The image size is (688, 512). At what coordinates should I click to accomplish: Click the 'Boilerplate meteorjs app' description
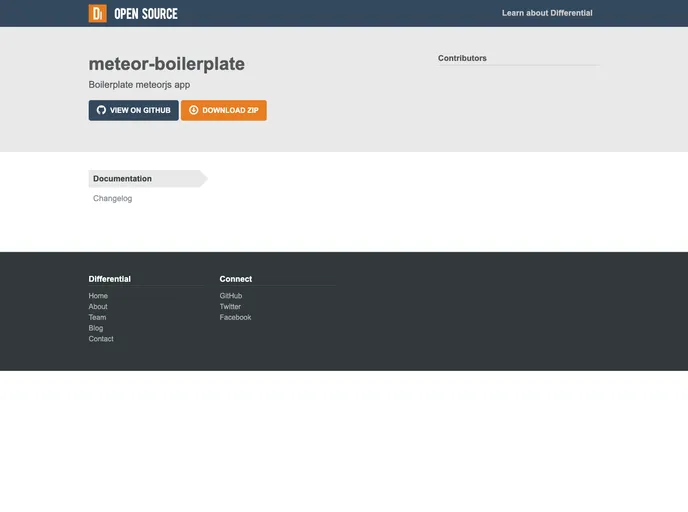pyautogui.click(x=139, y=85)
